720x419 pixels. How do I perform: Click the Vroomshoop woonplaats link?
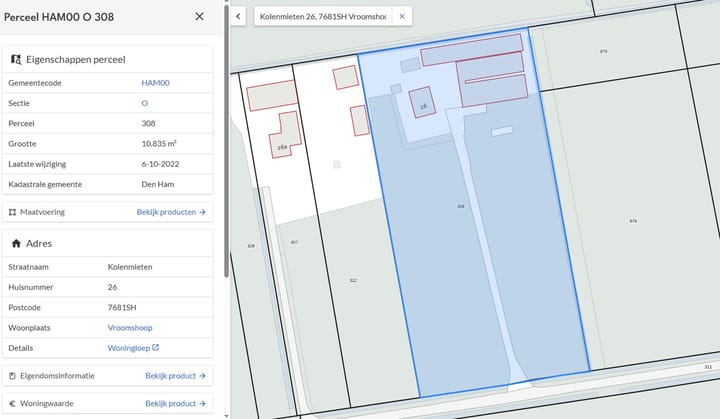[130, 327]
